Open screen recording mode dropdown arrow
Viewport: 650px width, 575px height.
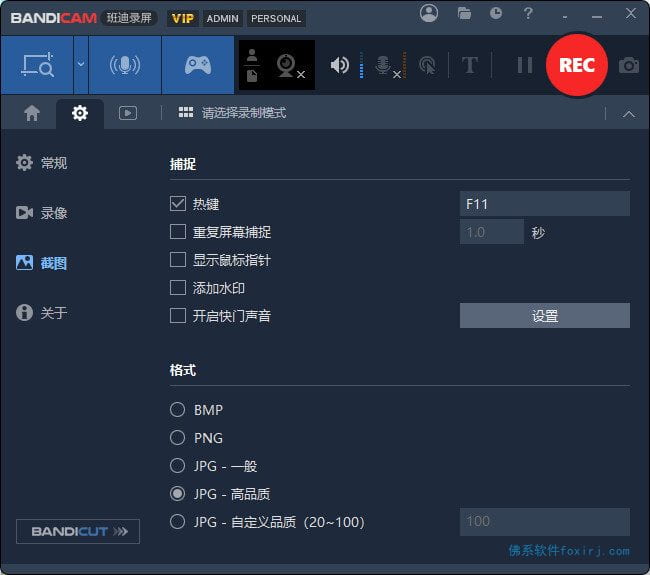tap(81, 65)
